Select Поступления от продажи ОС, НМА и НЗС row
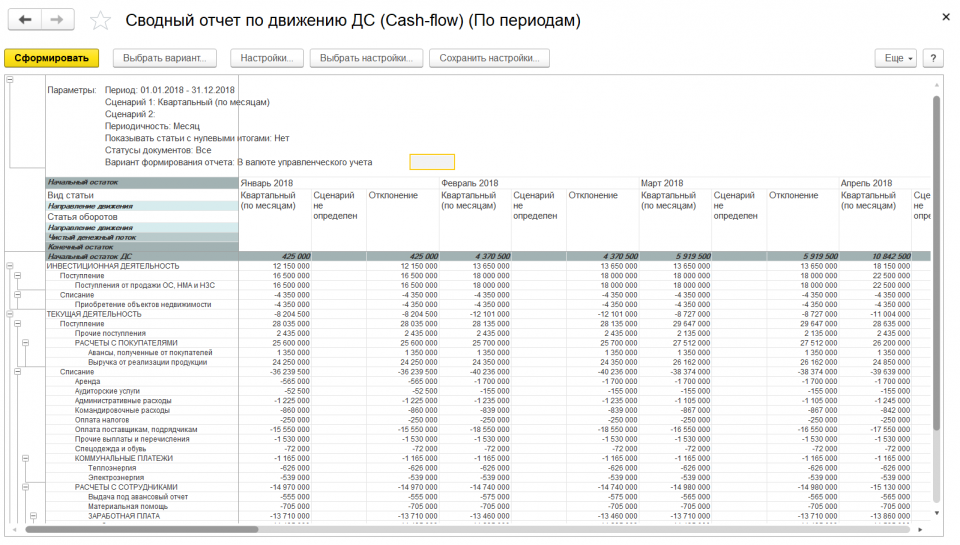The width and height of the screenshot is (960, 545). (144, 285)
